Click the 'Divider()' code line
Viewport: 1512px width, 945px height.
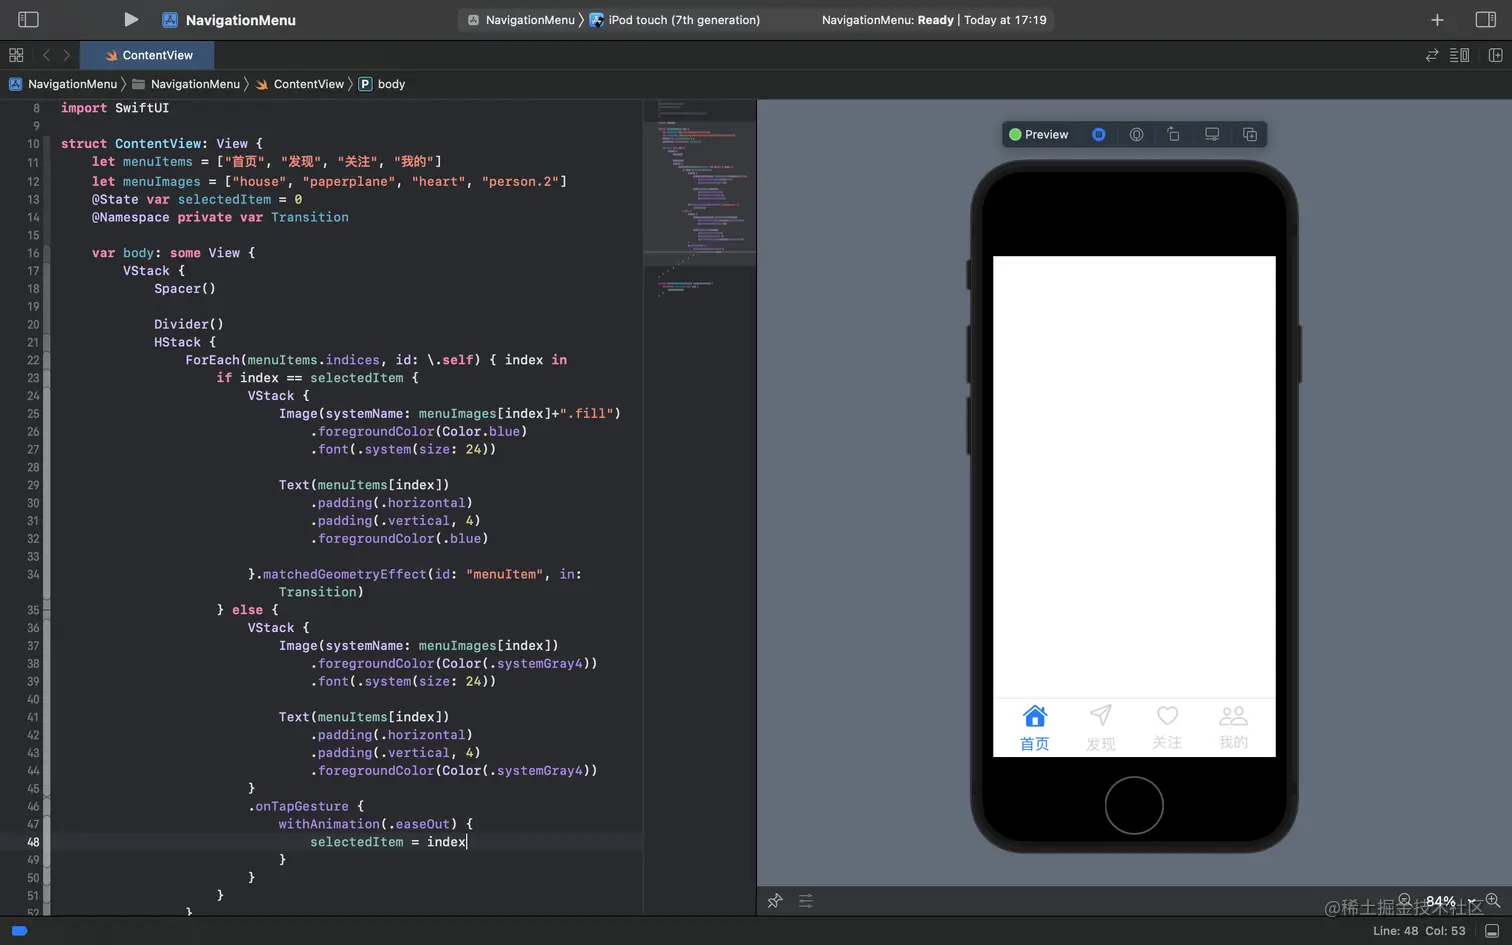click(189, 324)
